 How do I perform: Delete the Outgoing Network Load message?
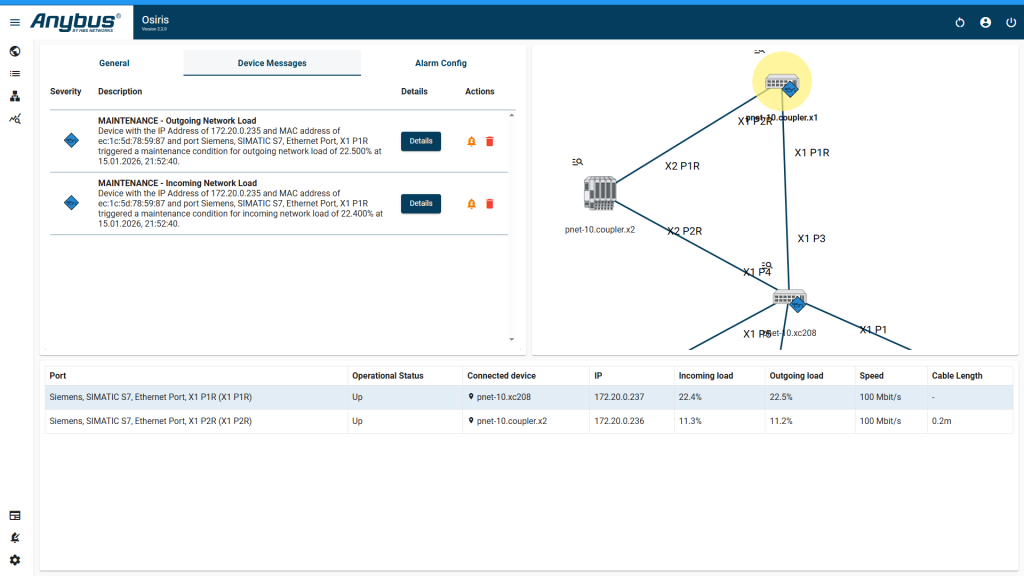coord(490,141)
